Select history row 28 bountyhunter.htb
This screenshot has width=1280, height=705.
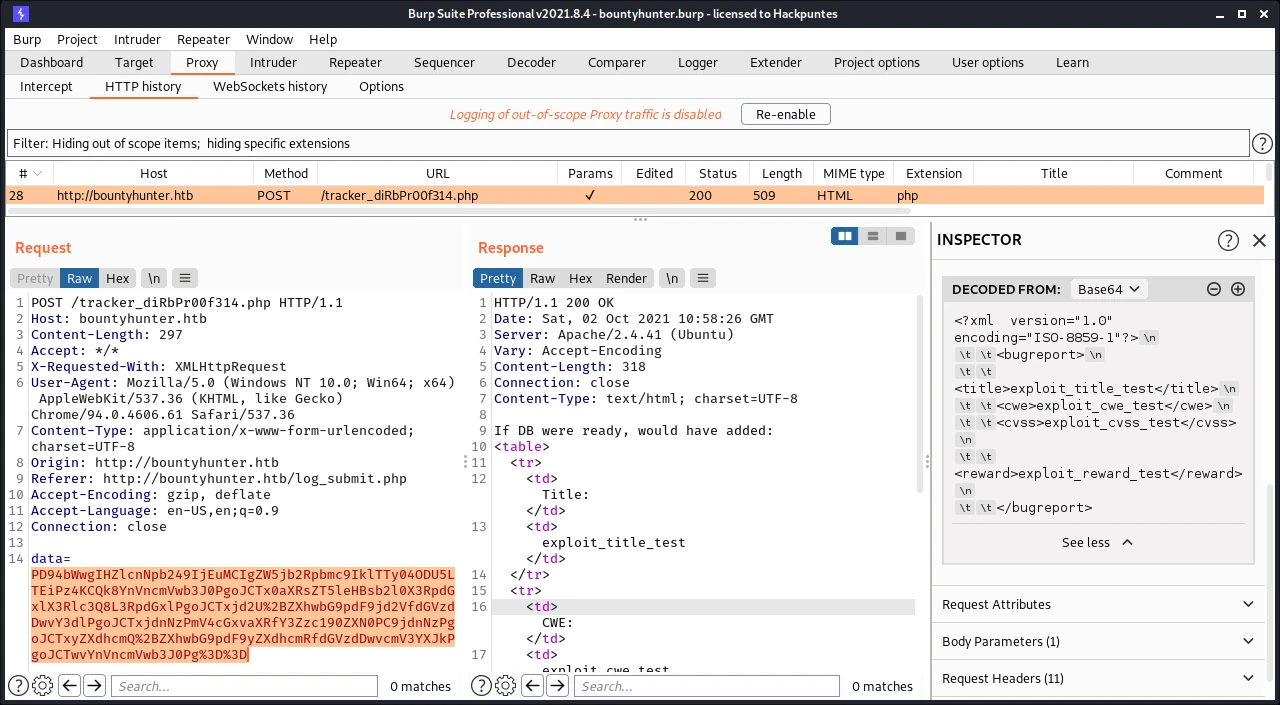[635, 195]
